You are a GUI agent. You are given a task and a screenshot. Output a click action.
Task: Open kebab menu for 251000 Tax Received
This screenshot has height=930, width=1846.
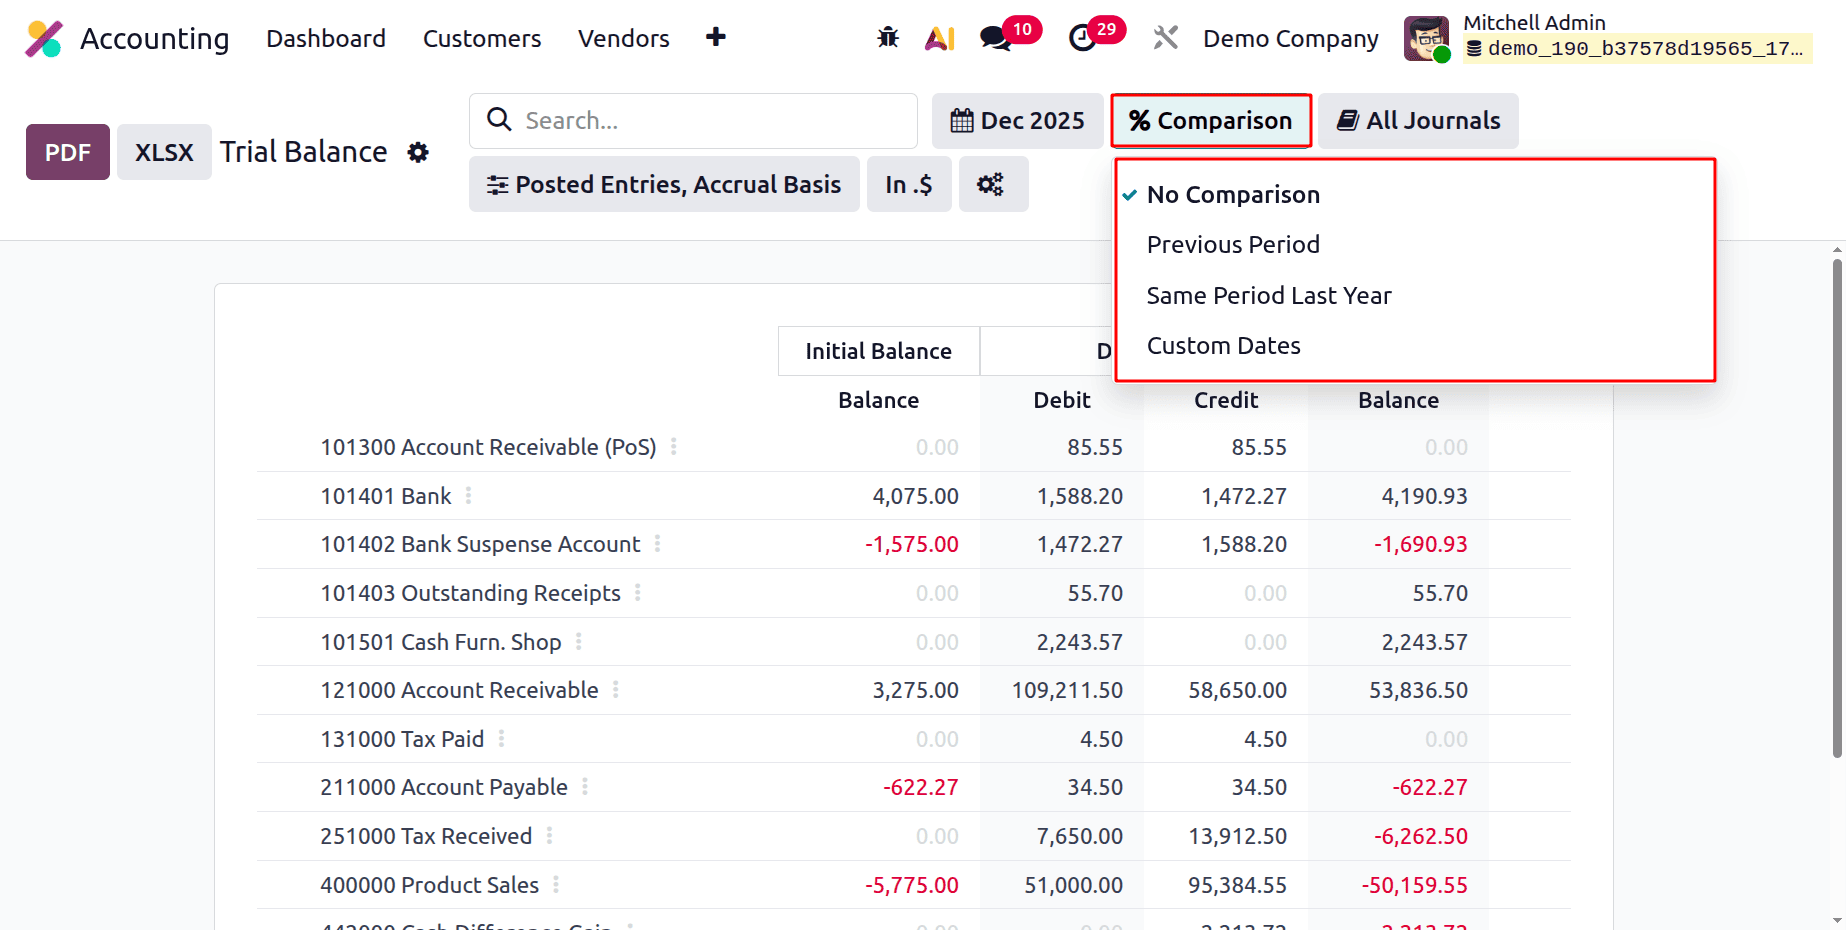[550, 836]
